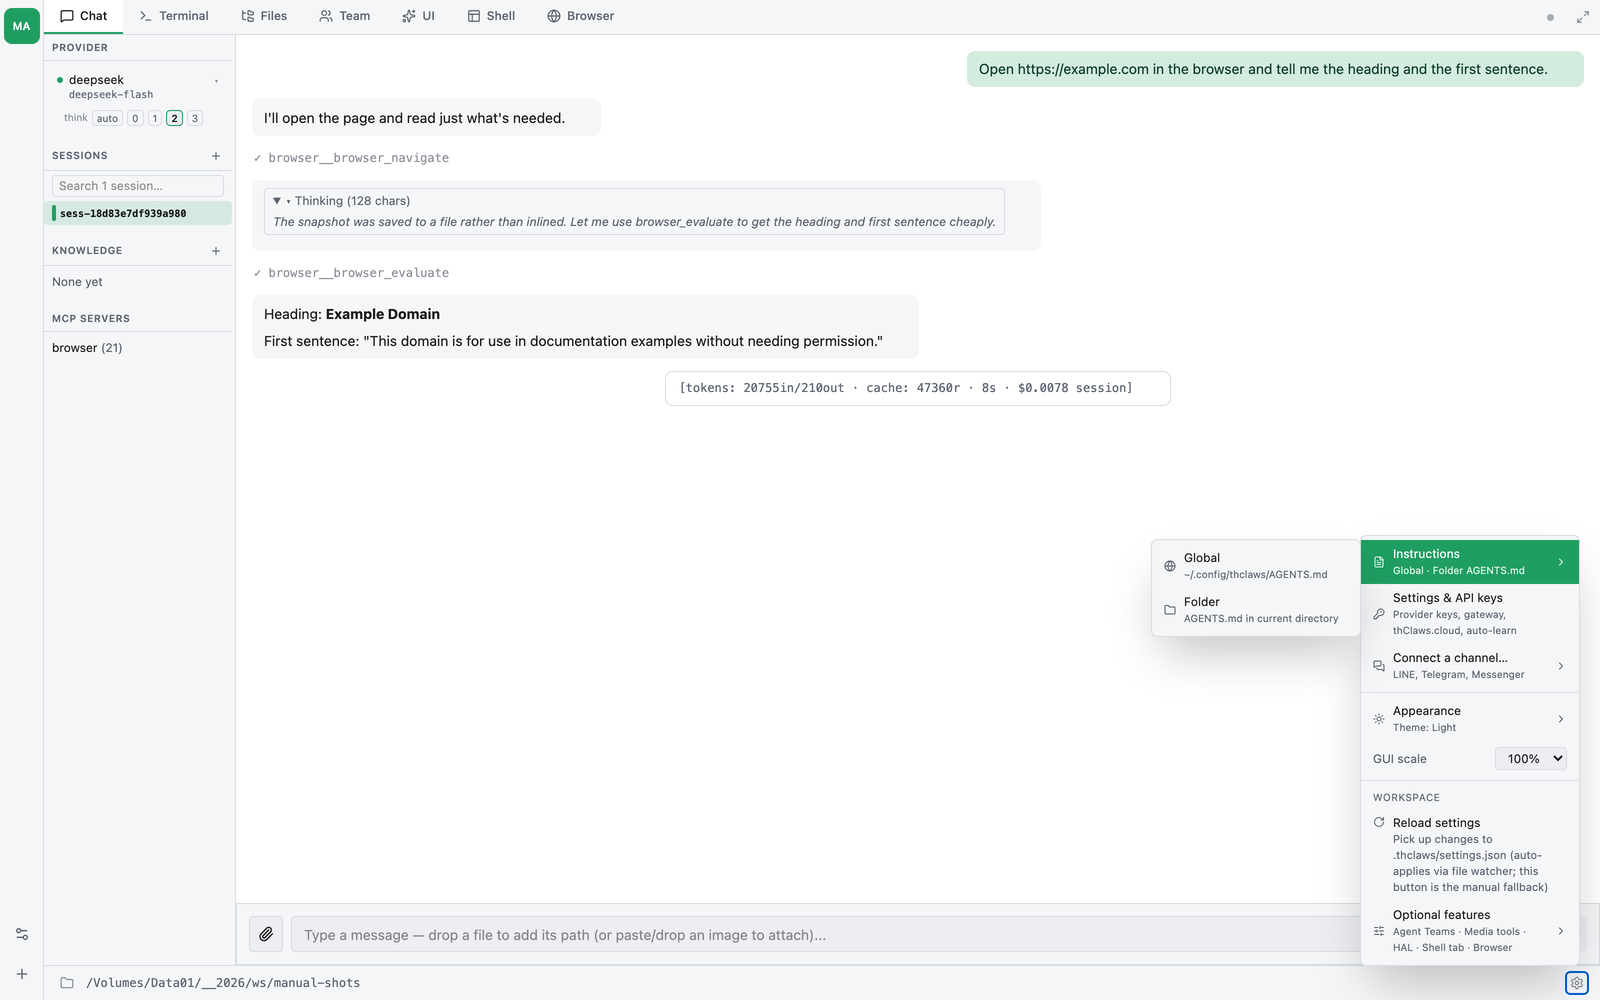
Task: Expand Connect a channel chevron
Action: (x=1561, y=666)
